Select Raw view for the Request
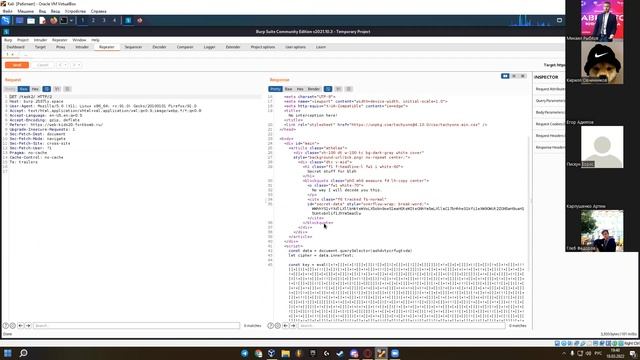Screen dimensions: 640x360 (x=23, y=89)
